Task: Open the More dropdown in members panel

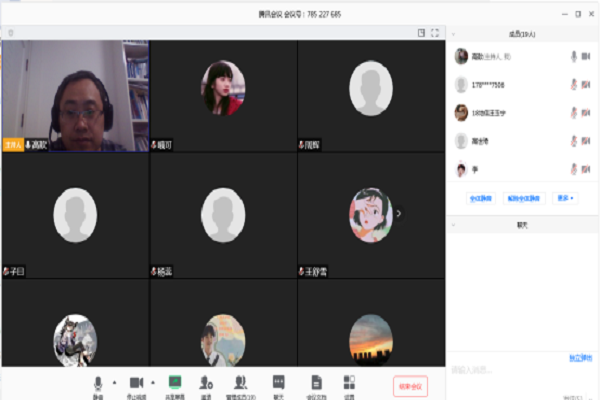Action: pyautogui.click(x=566, y=198)
